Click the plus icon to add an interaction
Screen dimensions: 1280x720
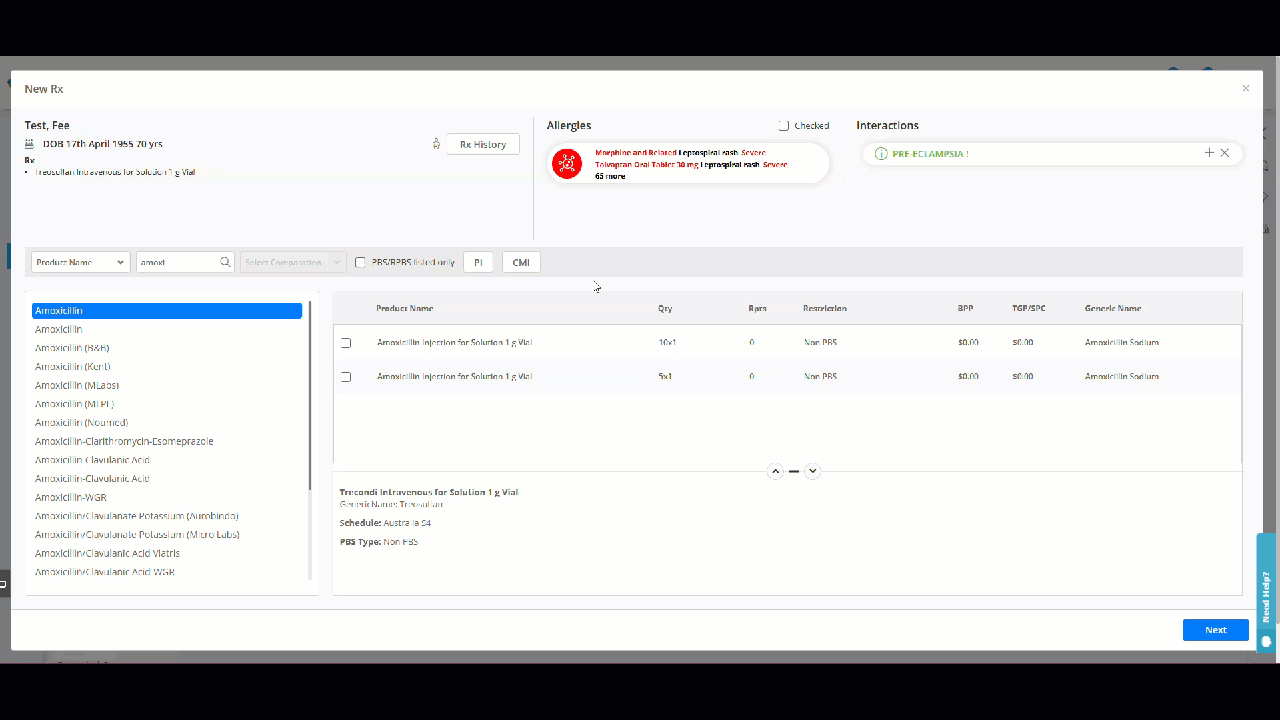coord(1209,153)
